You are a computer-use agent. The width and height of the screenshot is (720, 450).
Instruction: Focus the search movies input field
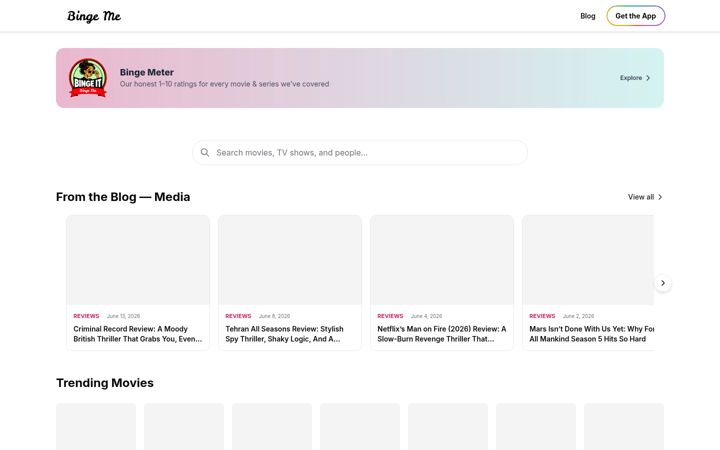click(360, 152)
